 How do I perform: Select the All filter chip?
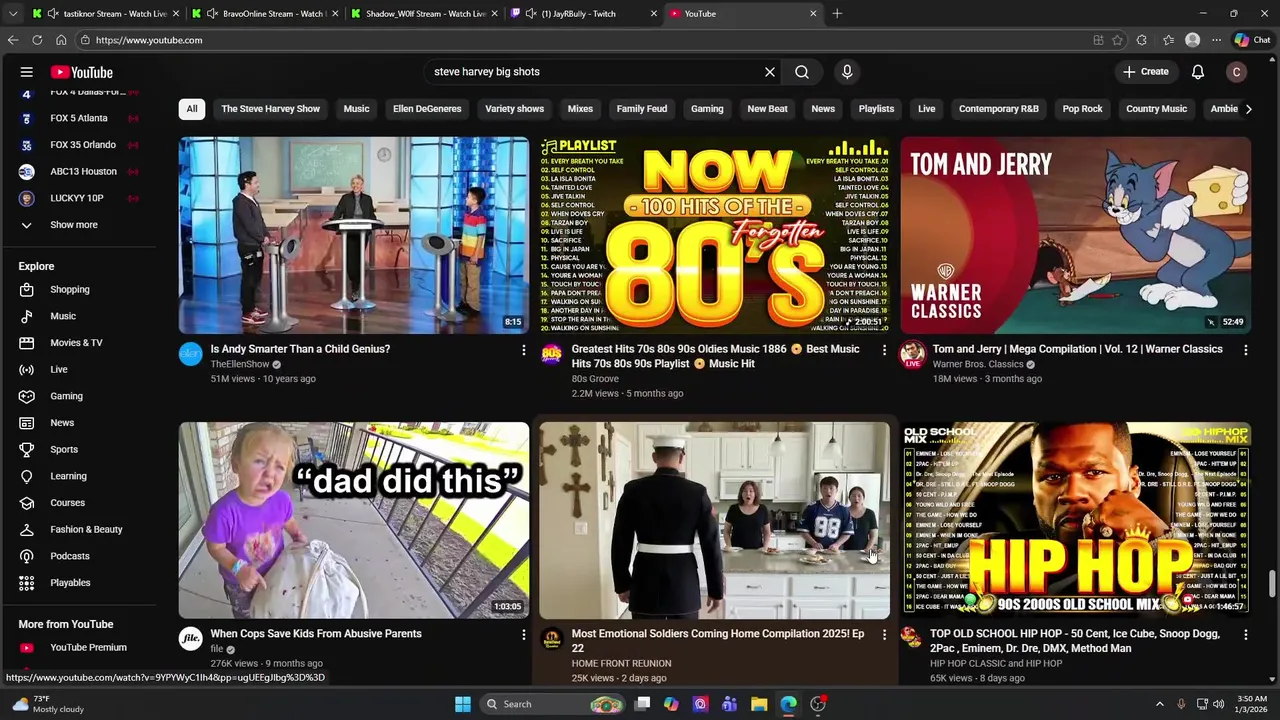click(x=192, y=109)
